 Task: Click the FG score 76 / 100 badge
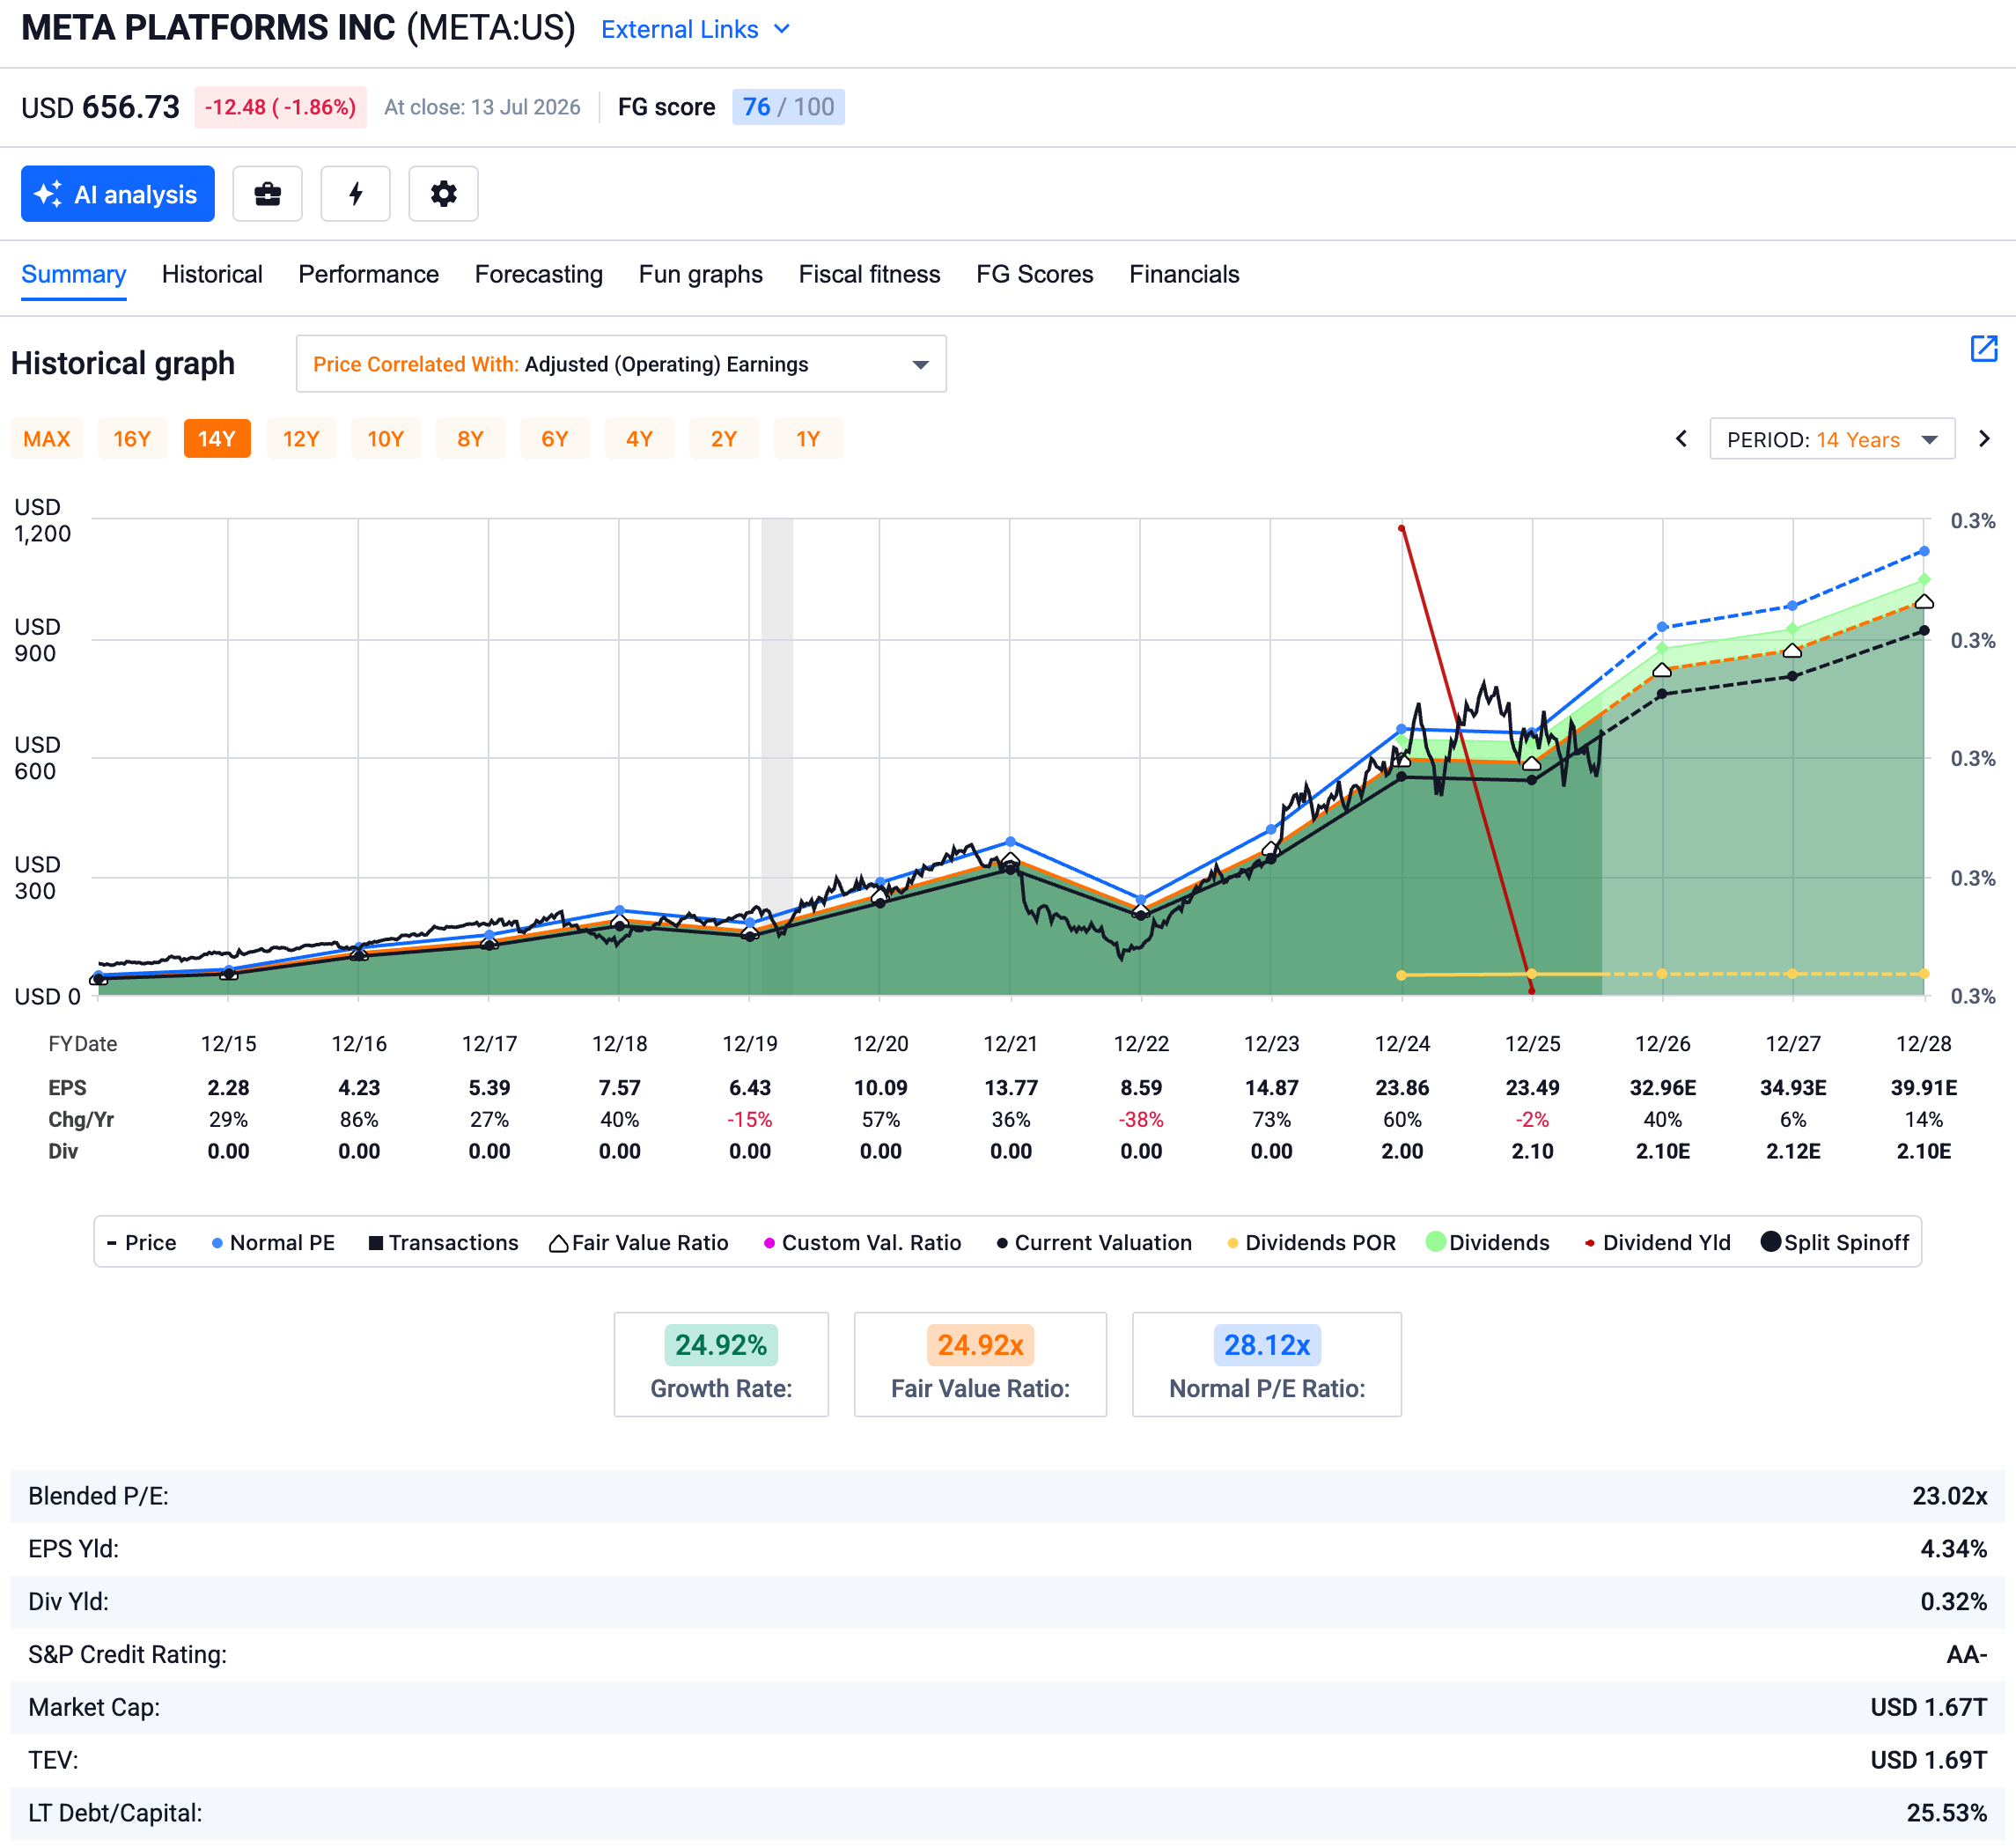(788, 107)
